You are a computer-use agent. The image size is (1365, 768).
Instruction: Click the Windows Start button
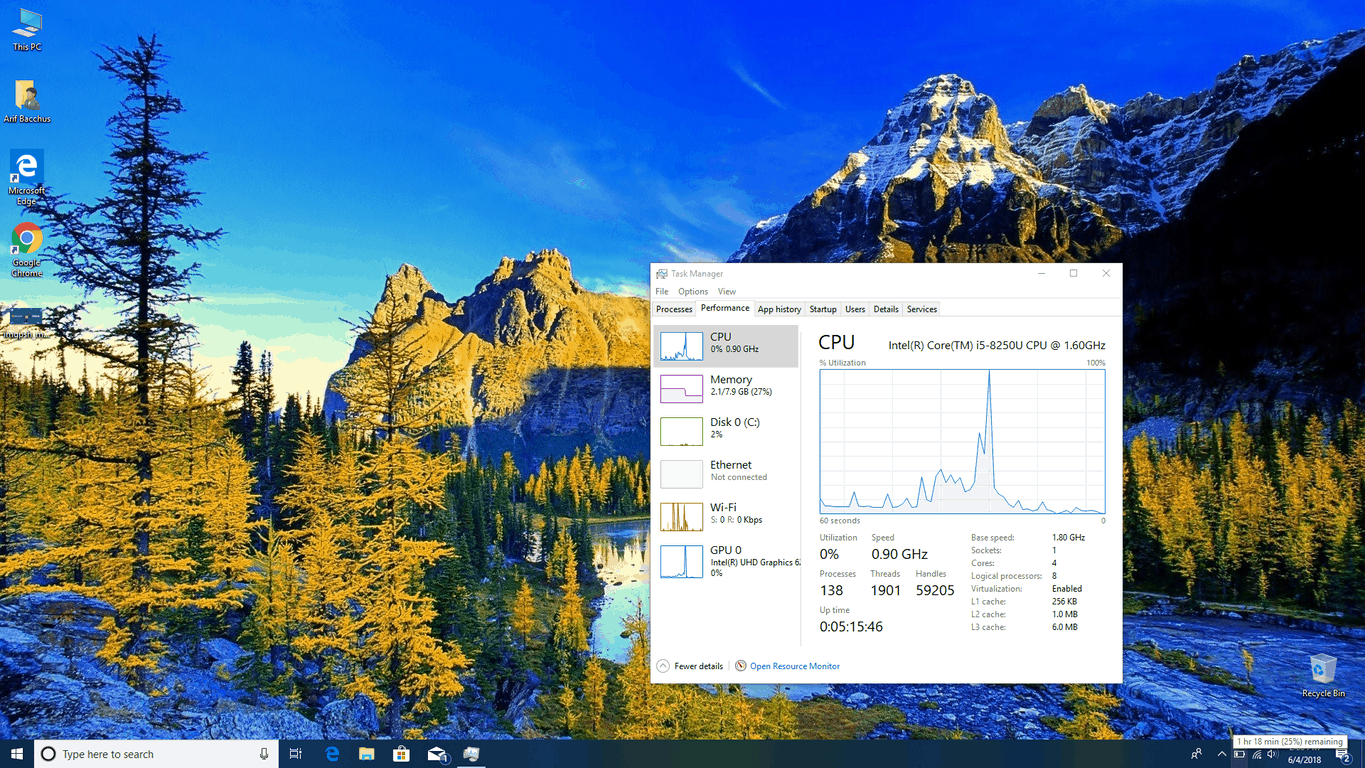pyautogui.click(x=16, y=754)
